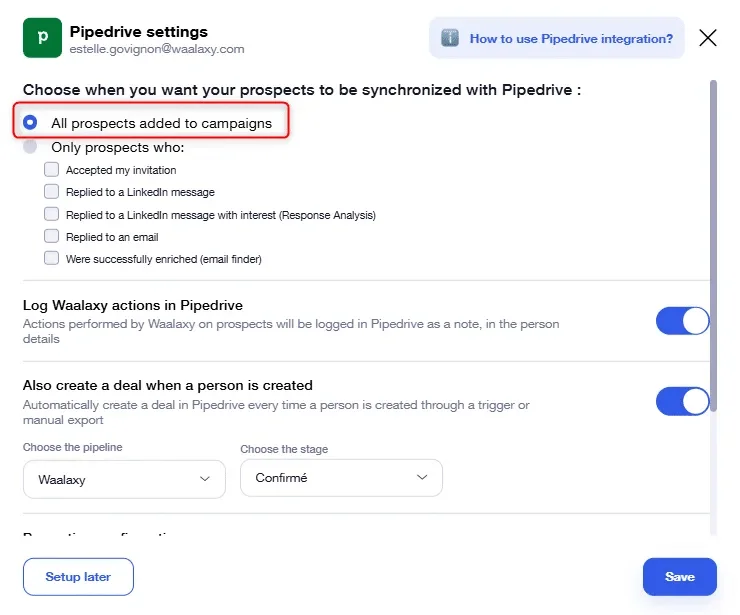Viewport: 740px width, 615px height.
Task: Toggle Log Waalaxy actions in Pipedrive switch
Action: 682,321
